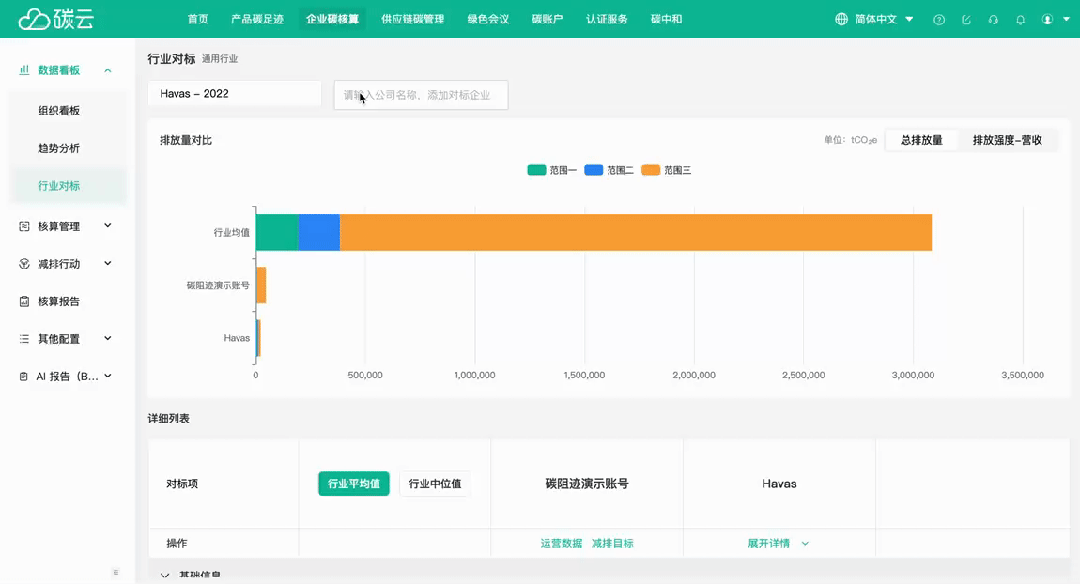
Task: Choose 行业中位值 as benchmark
Action: coord(435,484)
